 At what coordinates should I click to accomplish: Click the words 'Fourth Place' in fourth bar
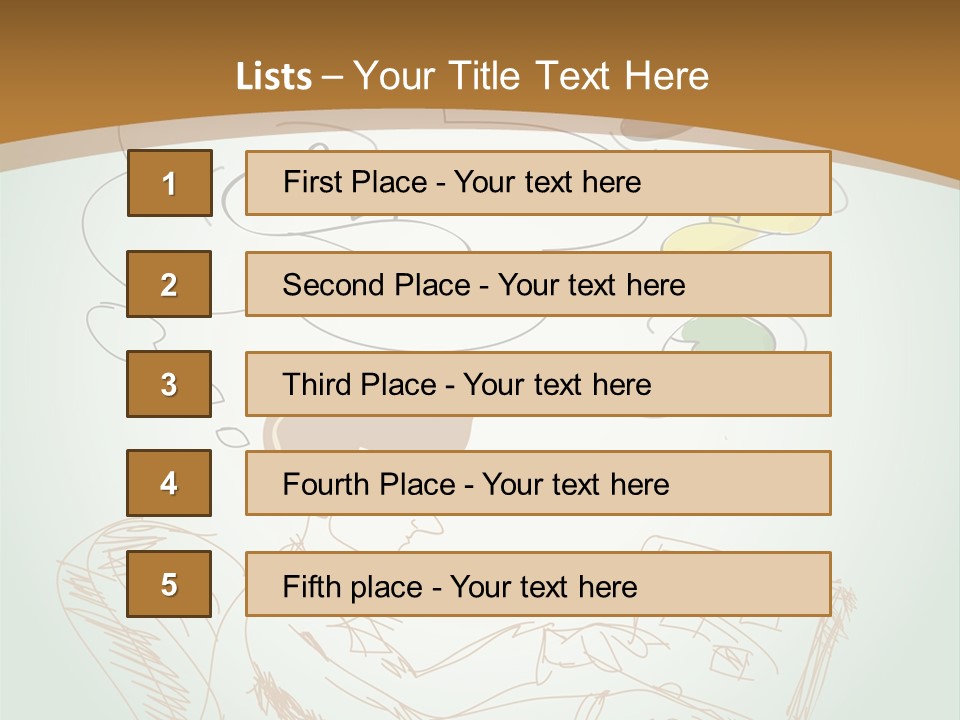point(369,484)
